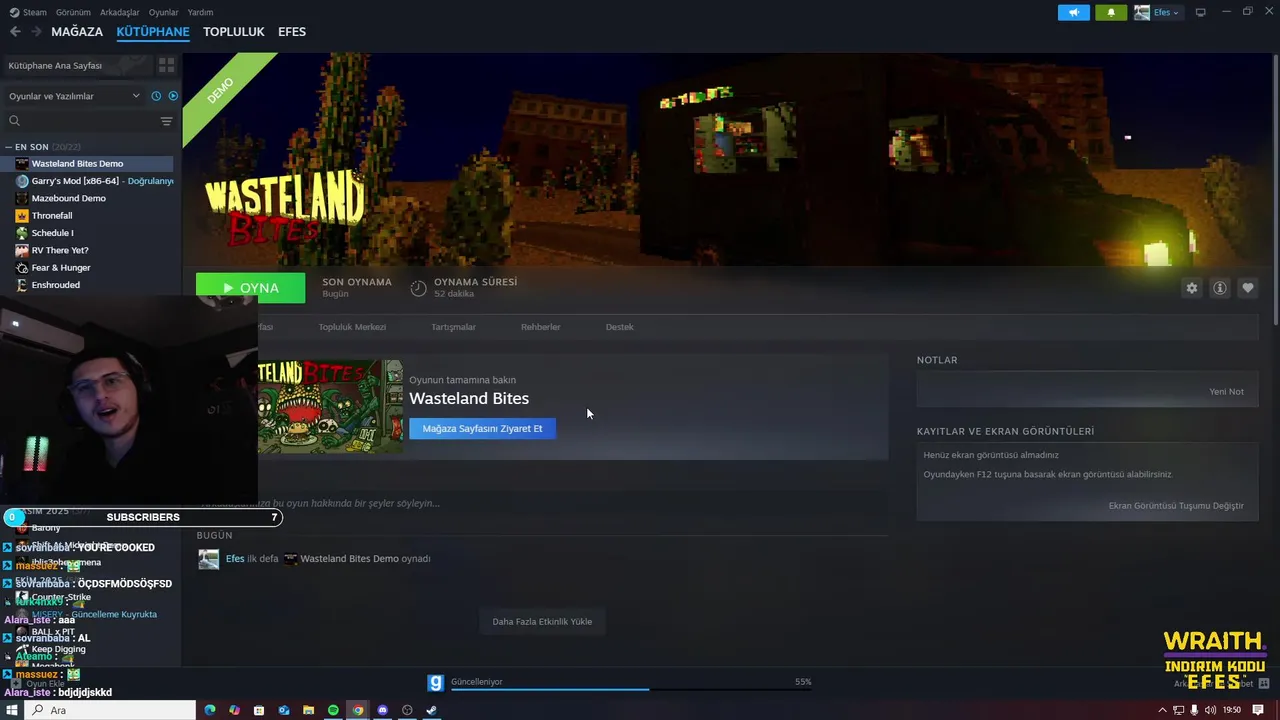
Task: Open Microsoft Store from taskbar
Action: pos(259,710)
